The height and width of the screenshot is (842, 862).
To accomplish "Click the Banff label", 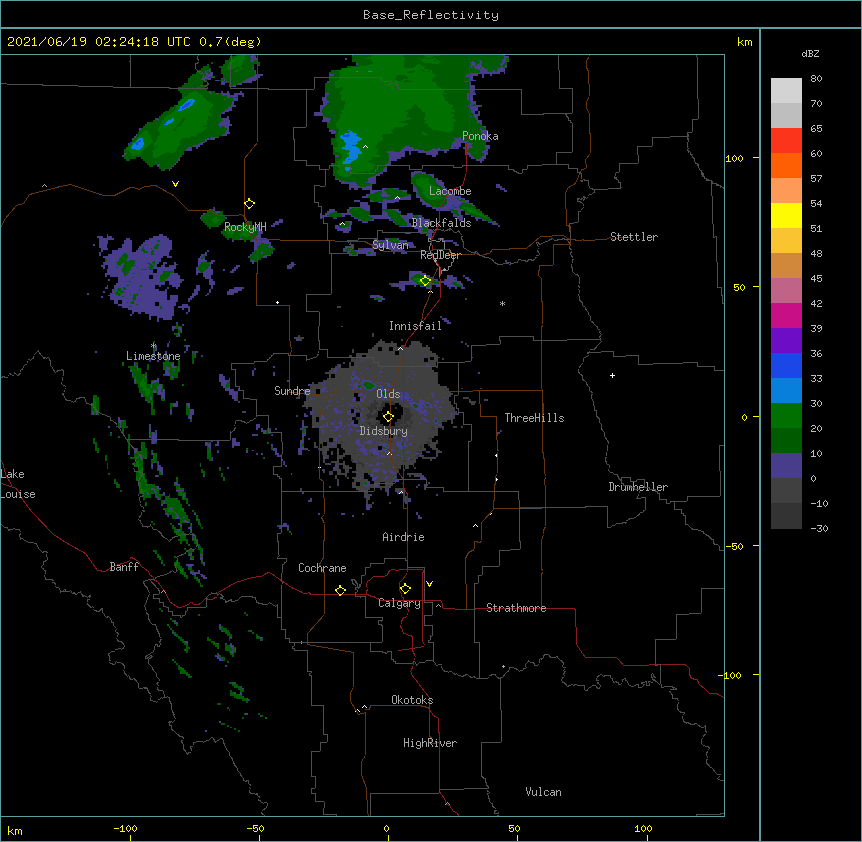I will pos(124,567).
